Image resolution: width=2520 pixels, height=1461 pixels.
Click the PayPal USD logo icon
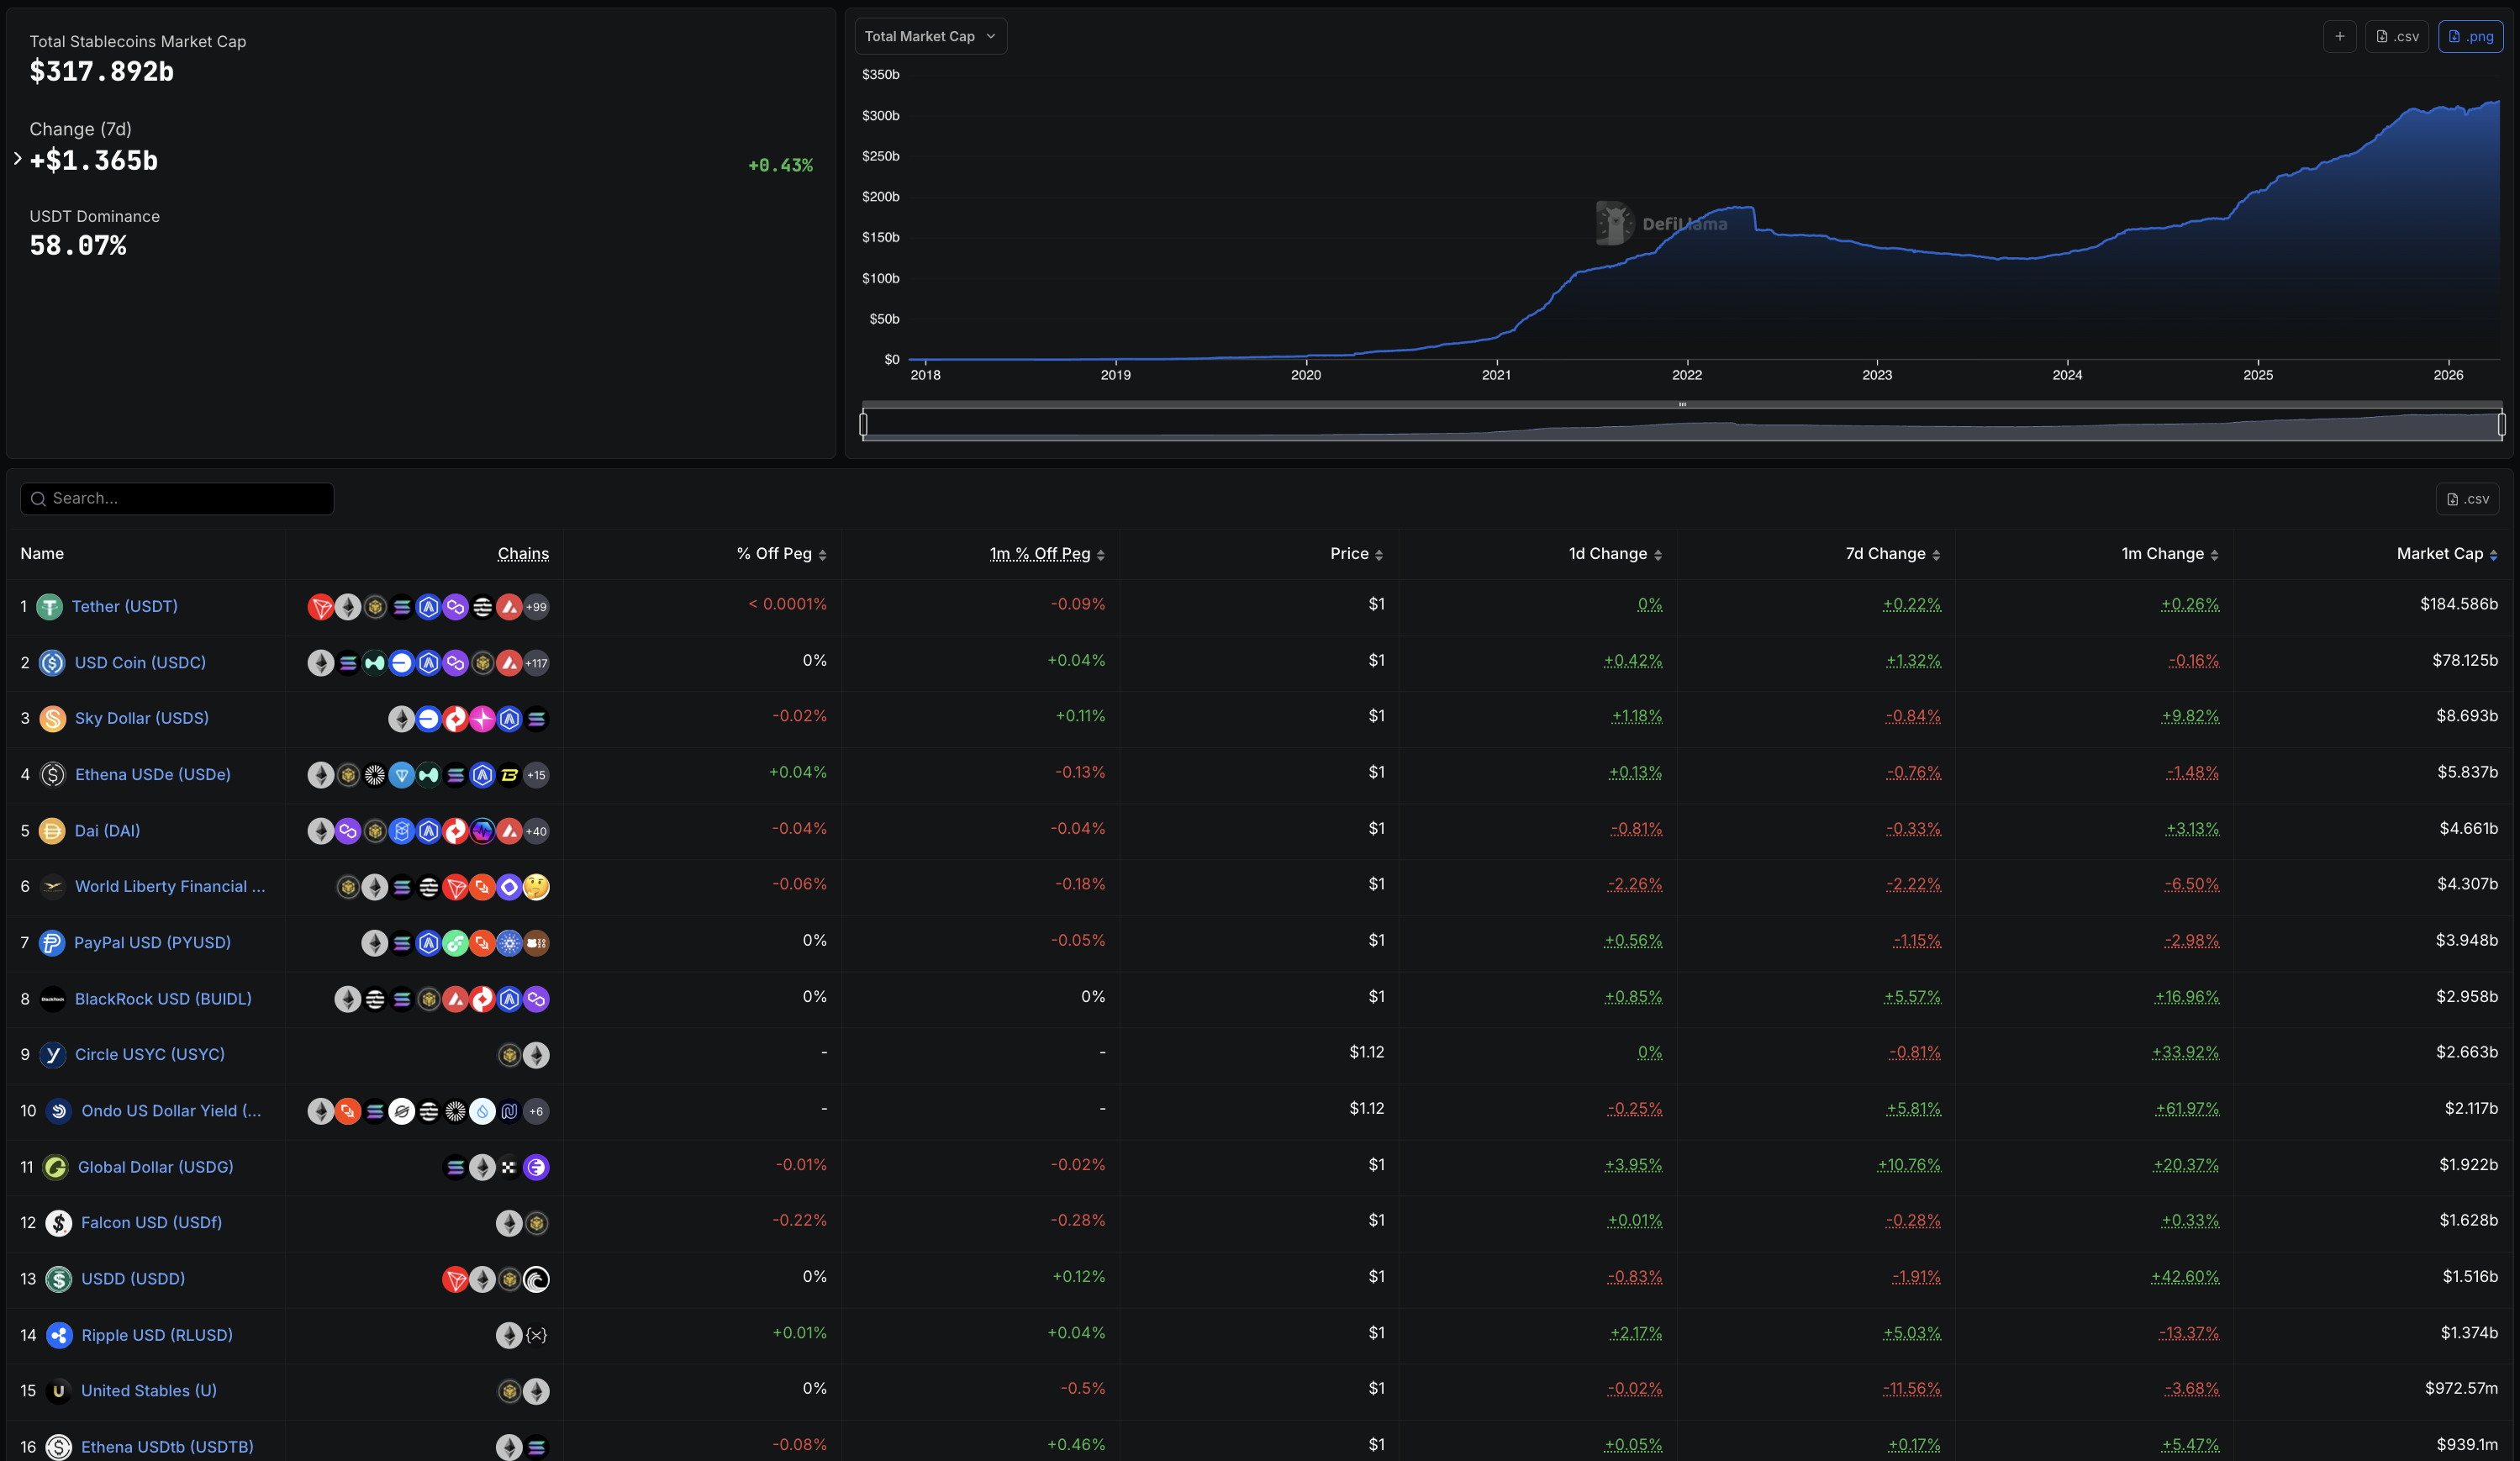point(52,942)
